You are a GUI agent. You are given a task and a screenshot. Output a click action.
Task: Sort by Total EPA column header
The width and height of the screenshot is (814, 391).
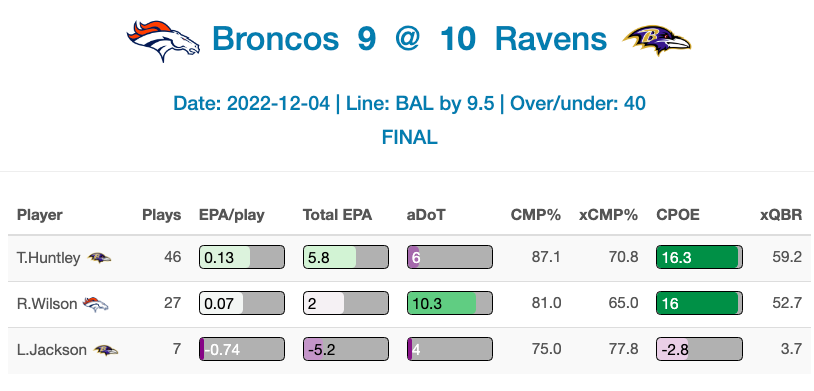337,215
